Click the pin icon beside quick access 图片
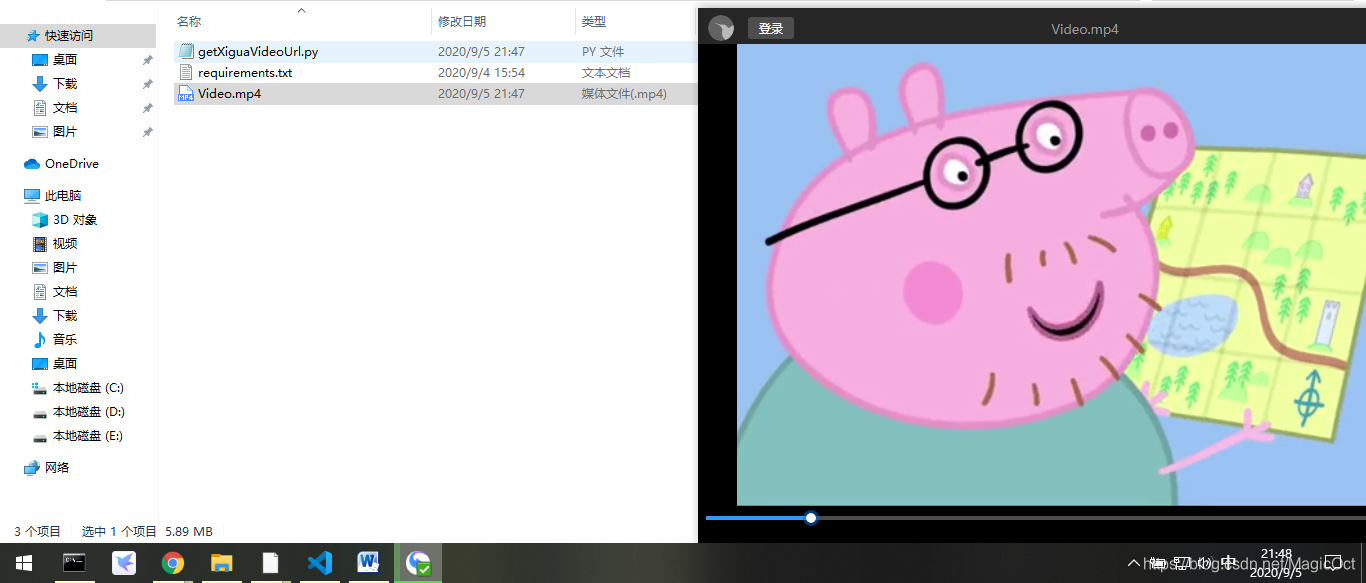Viewport: 1366px width, 583px height. click(147, 132)
